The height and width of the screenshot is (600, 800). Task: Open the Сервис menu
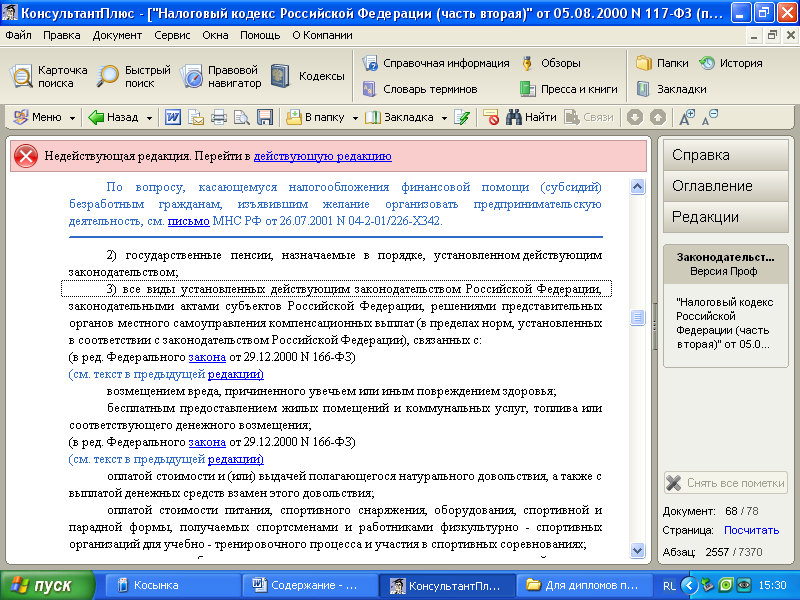[x=172, y=35]
